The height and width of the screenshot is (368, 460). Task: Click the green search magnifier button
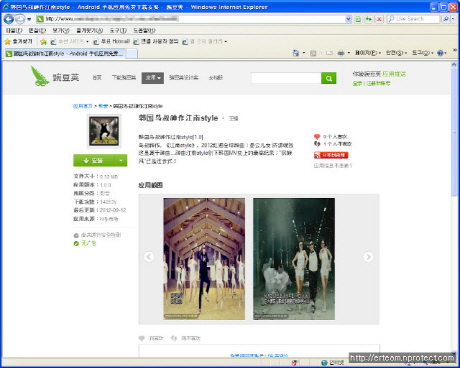[329, 78]
